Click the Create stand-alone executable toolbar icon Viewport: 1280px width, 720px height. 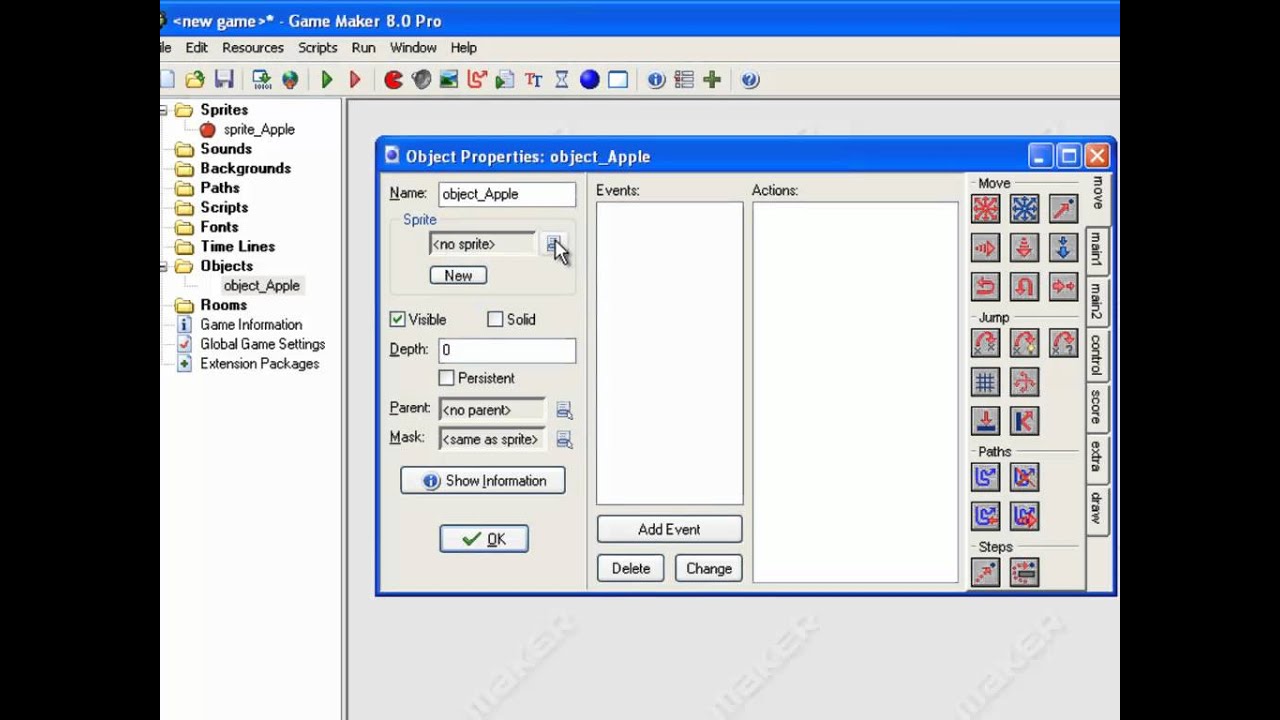[262, 80]
